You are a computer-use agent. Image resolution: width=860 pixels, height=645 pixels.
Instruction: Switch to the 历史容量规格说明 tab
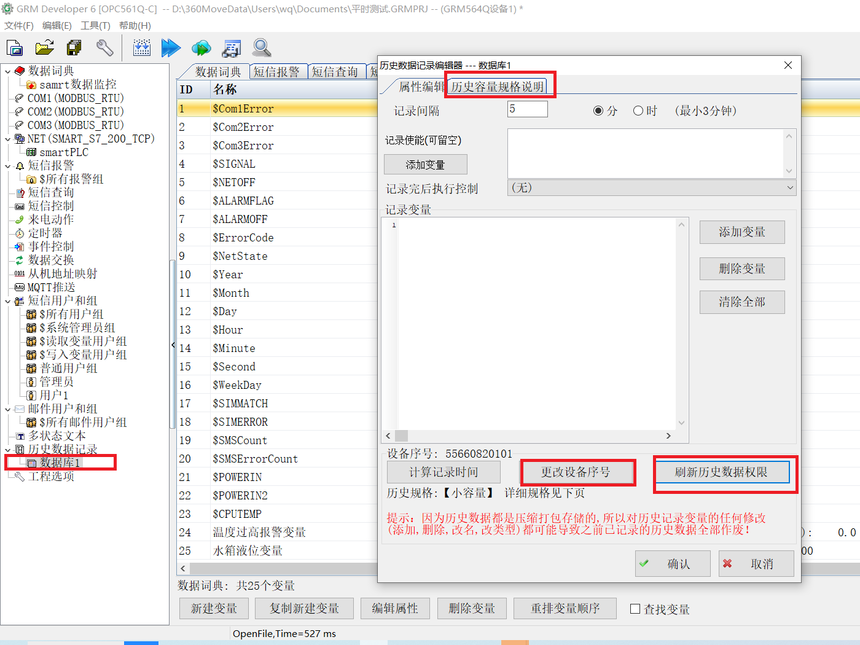pos(498,87)
